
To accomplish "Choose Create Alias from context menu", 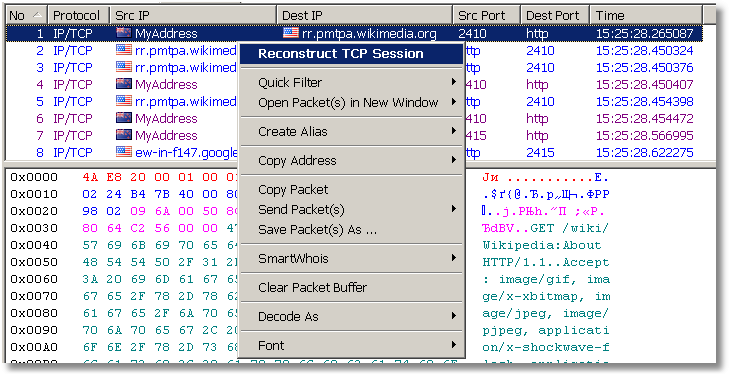I will coord(351,132).
